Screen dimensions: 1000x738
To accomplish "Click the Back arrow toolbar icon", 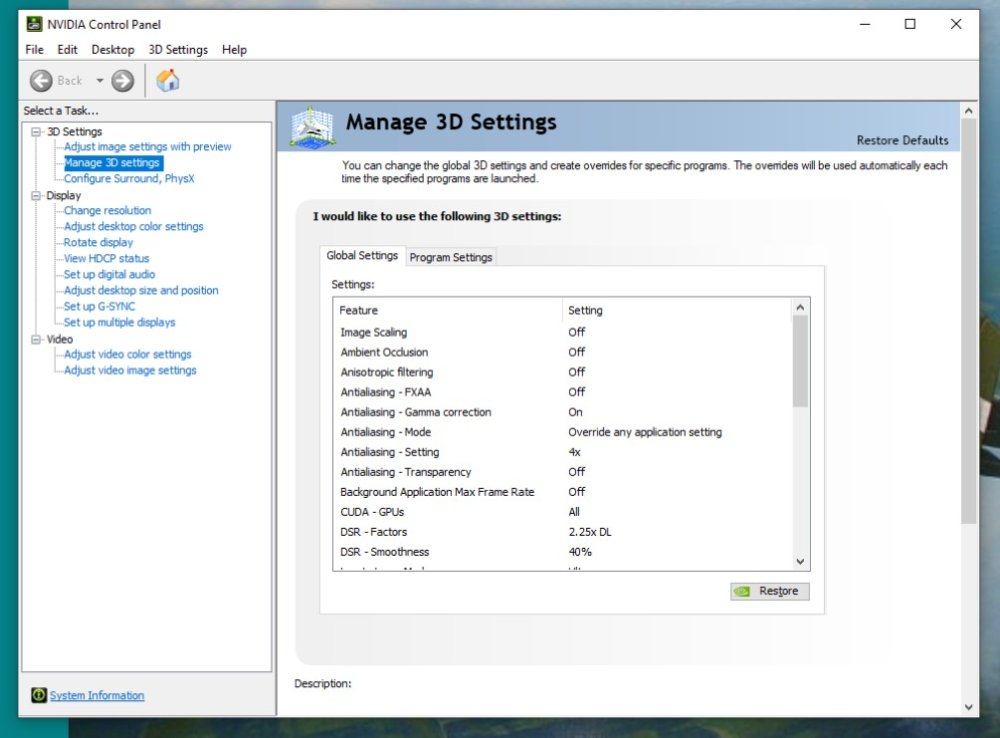I will point(41,81).
